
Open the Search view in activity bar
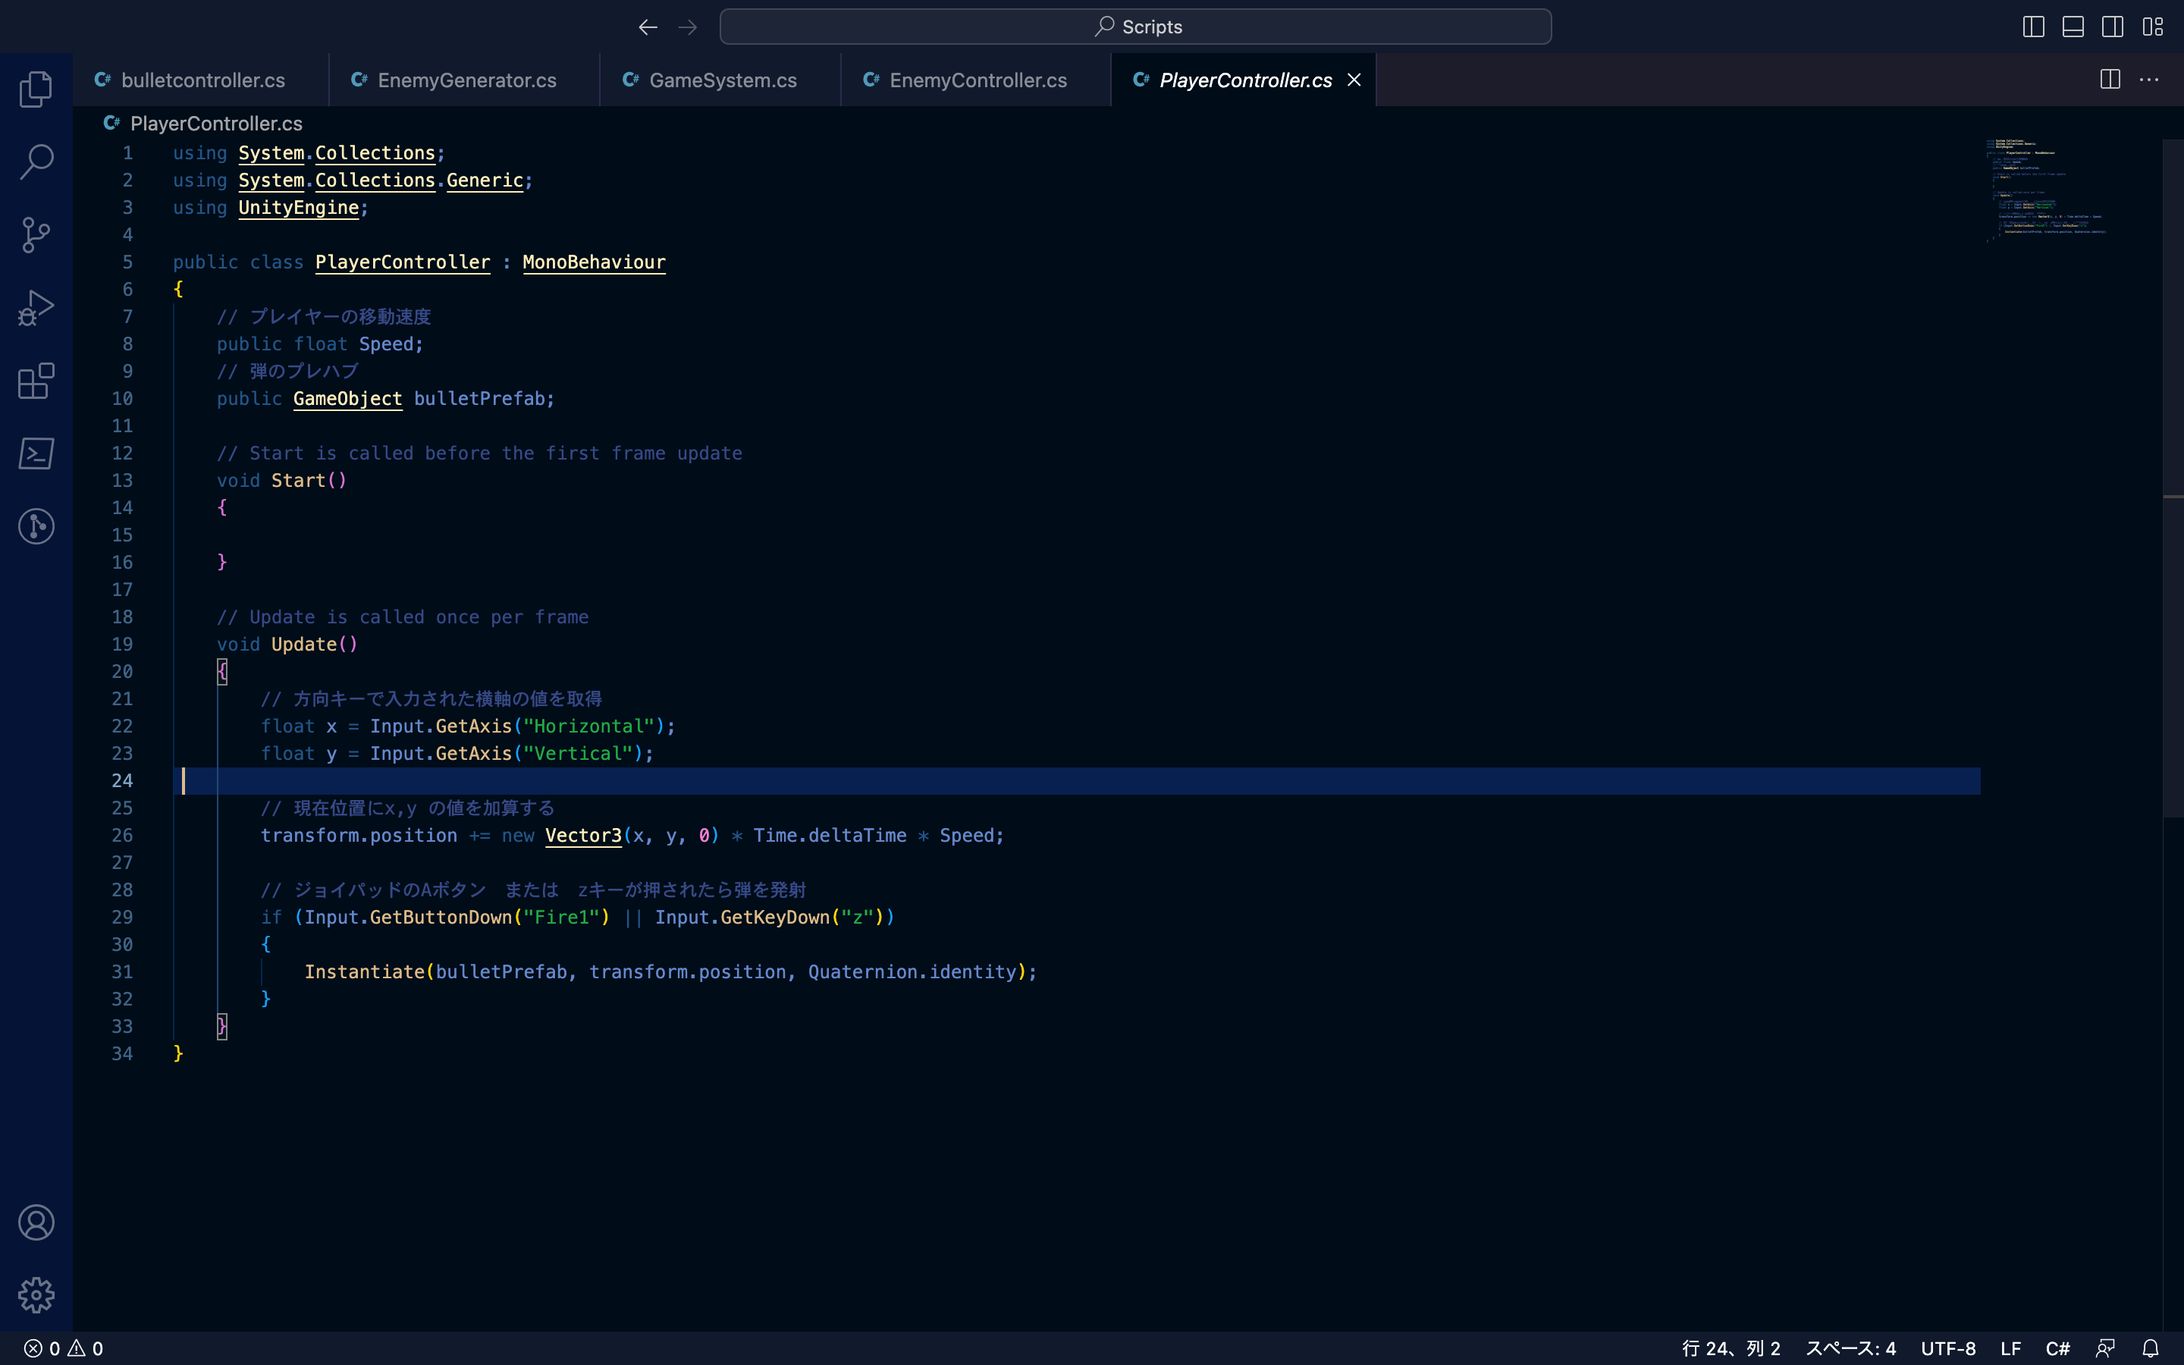tap(36, 161)
